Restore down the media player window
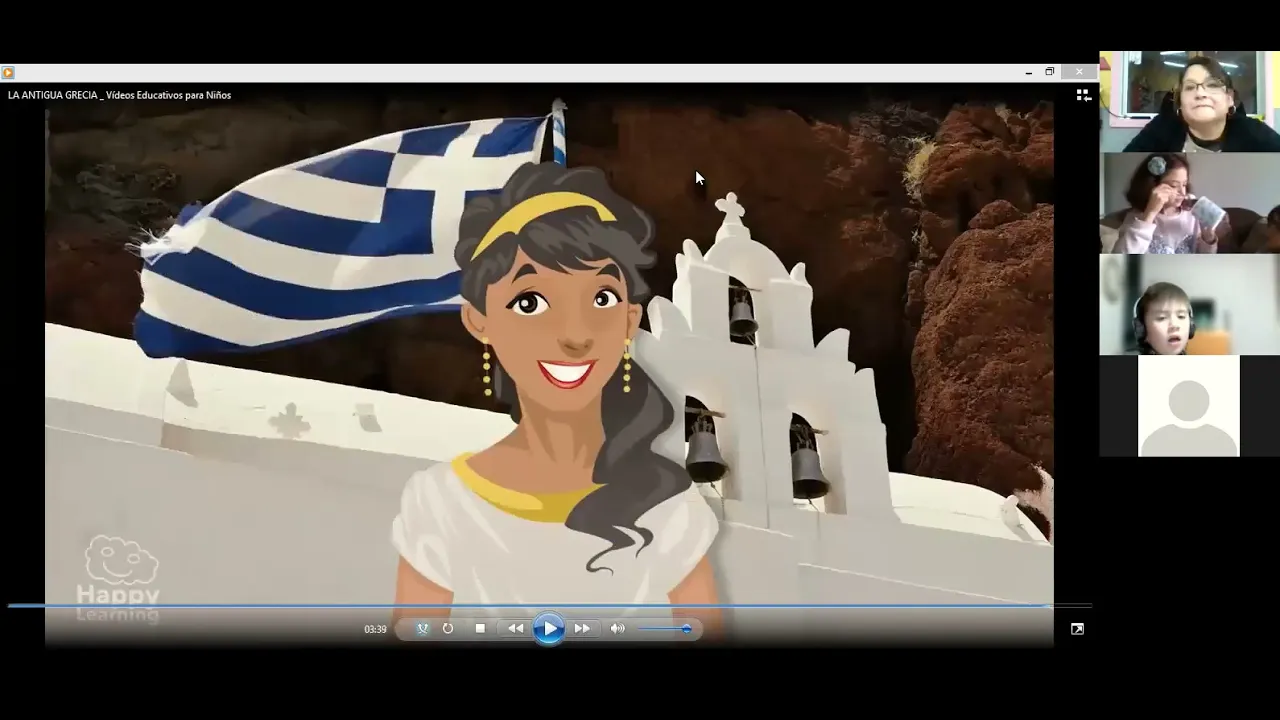This screenshot has height=720, width=1280. [x=1050, y=72]
